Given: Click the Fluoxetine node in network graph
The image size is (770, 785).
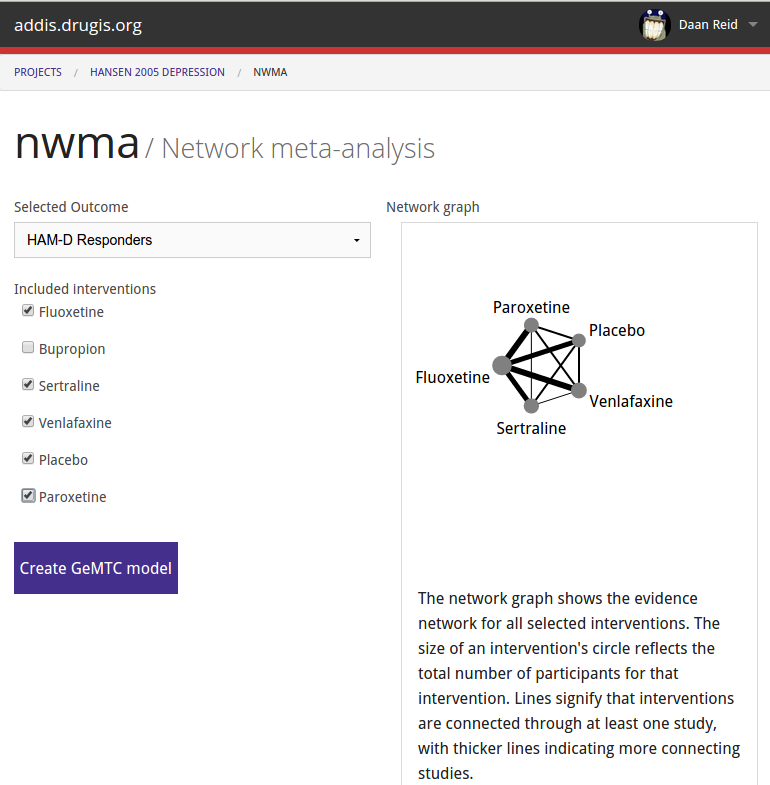Looking at the screenshot, I should coord(502,365).
